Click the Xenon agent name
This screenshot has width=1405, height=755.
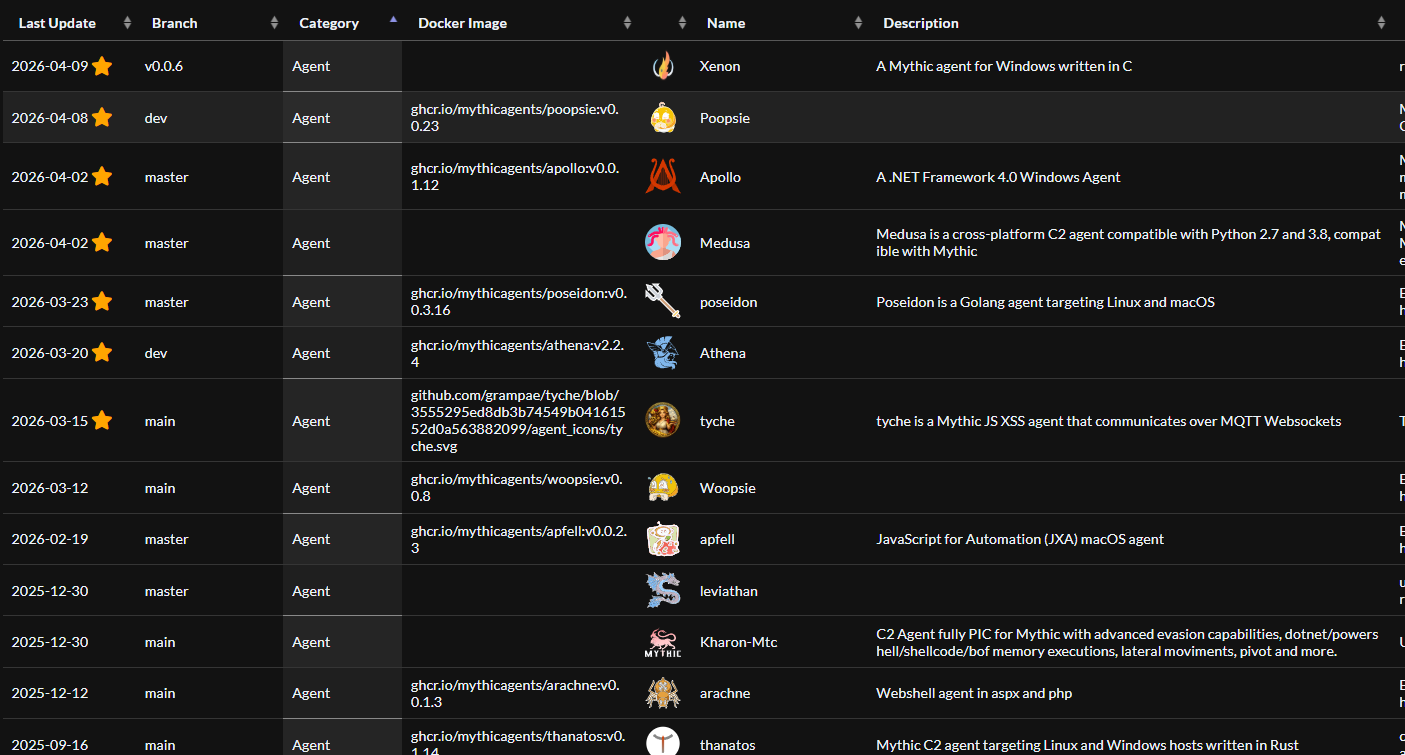click(720, 66)
